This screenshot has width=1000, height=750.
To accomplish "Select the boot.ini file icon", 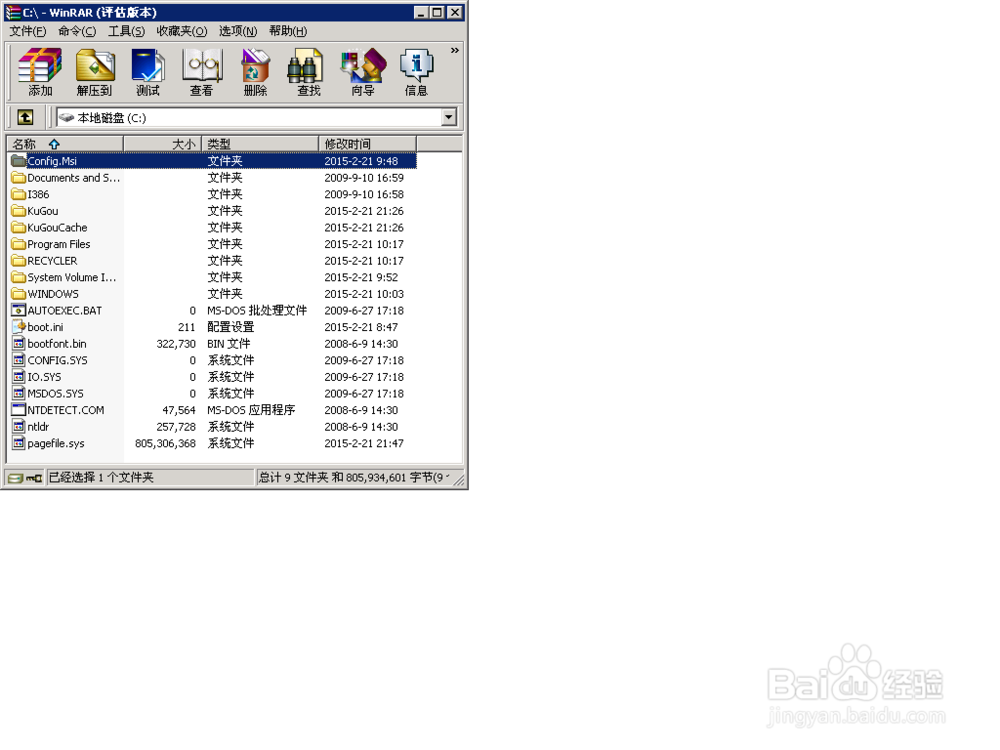I will pyautogui.click(x=18, y=327).
